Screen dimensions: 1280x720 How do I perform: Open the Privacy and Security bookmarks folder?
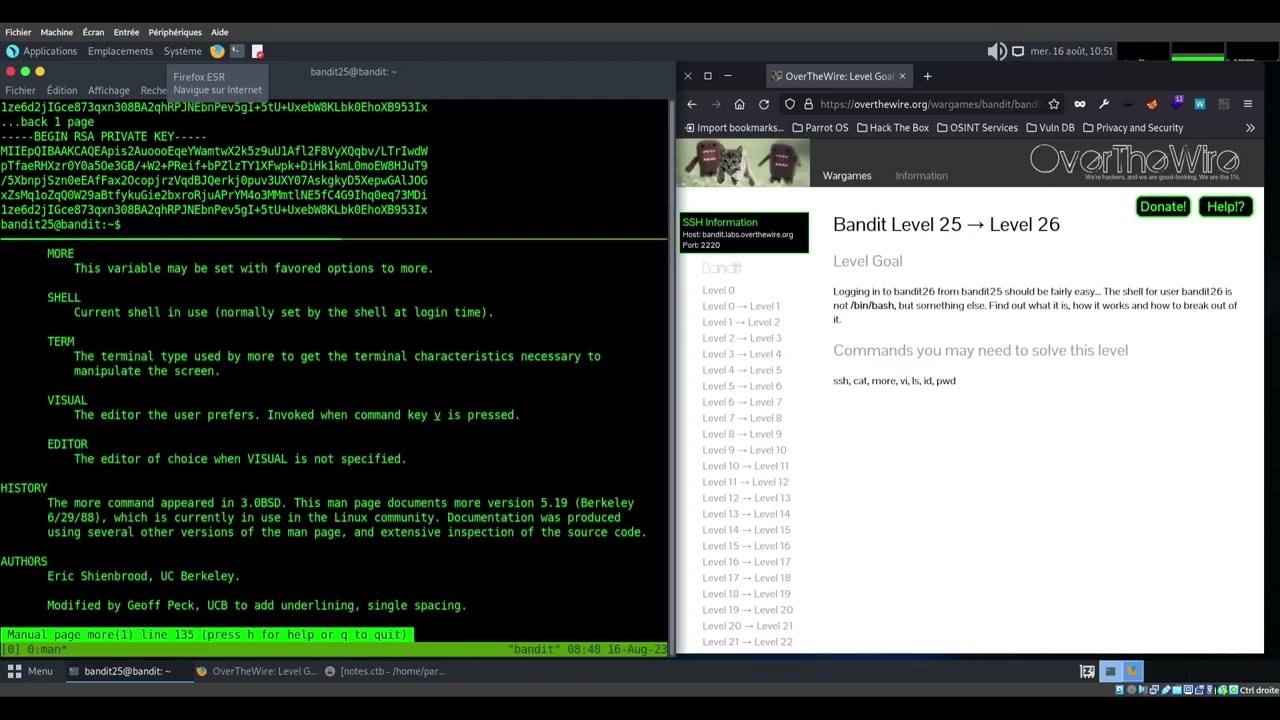pos(1132,128)
